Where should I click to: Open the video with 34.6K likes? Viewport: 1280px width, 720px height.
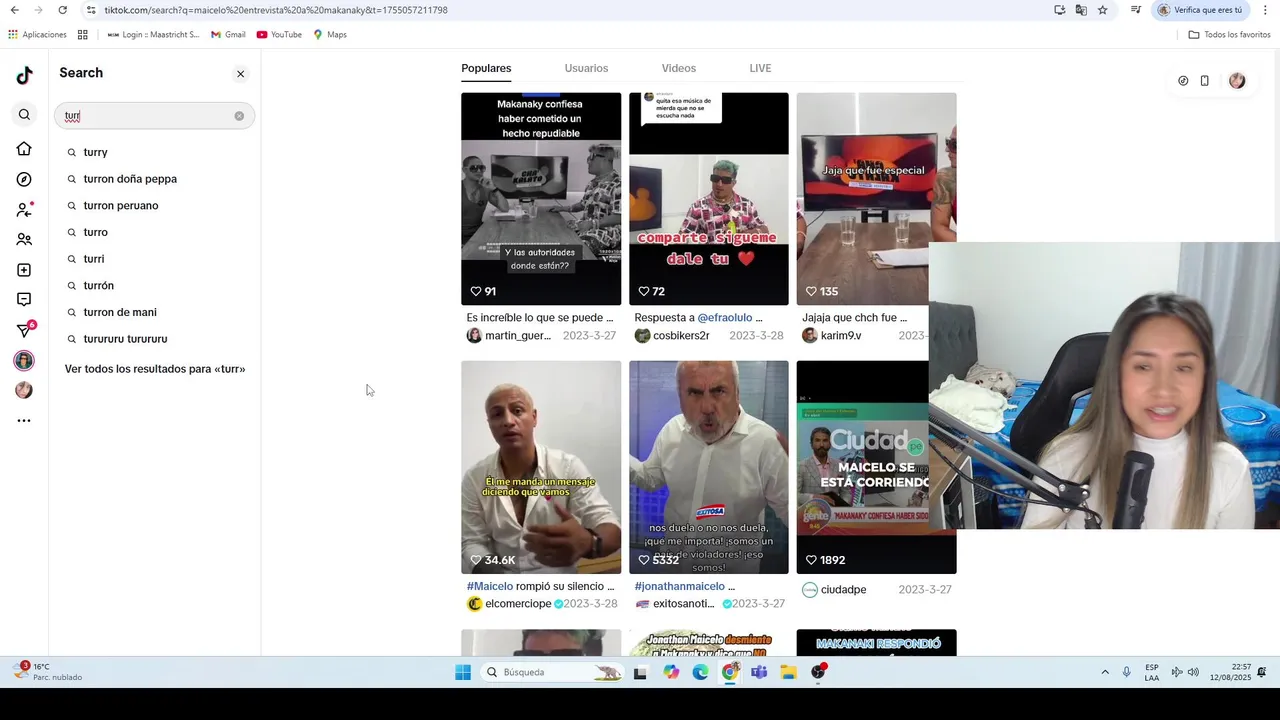click(x=541, y=467)
